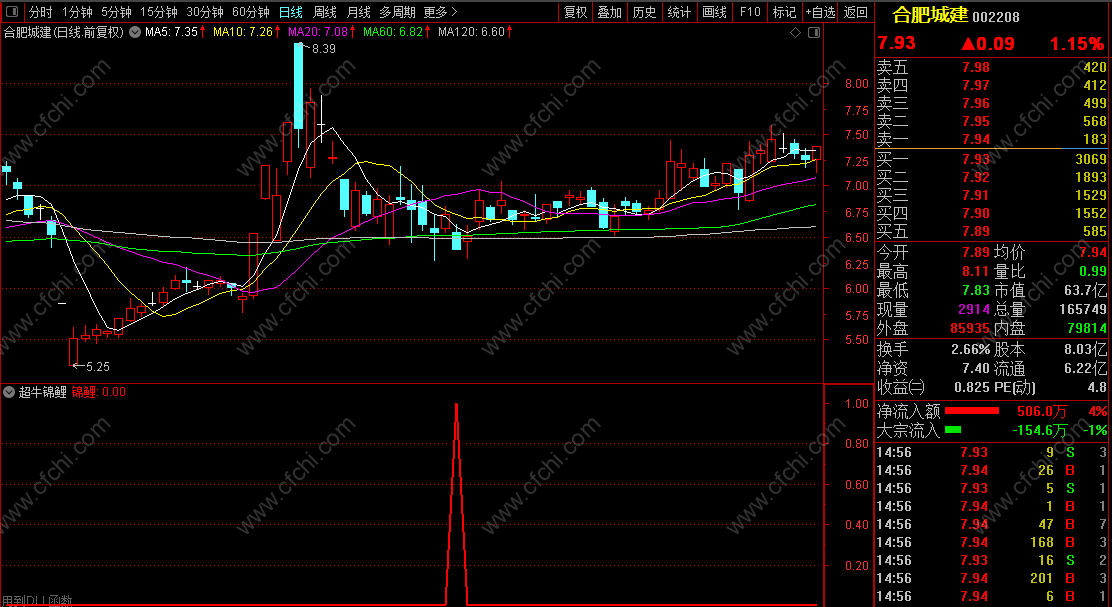Toggle the left sidebar panel icon
1112x607 pixels.
click(x=13, y=12)
